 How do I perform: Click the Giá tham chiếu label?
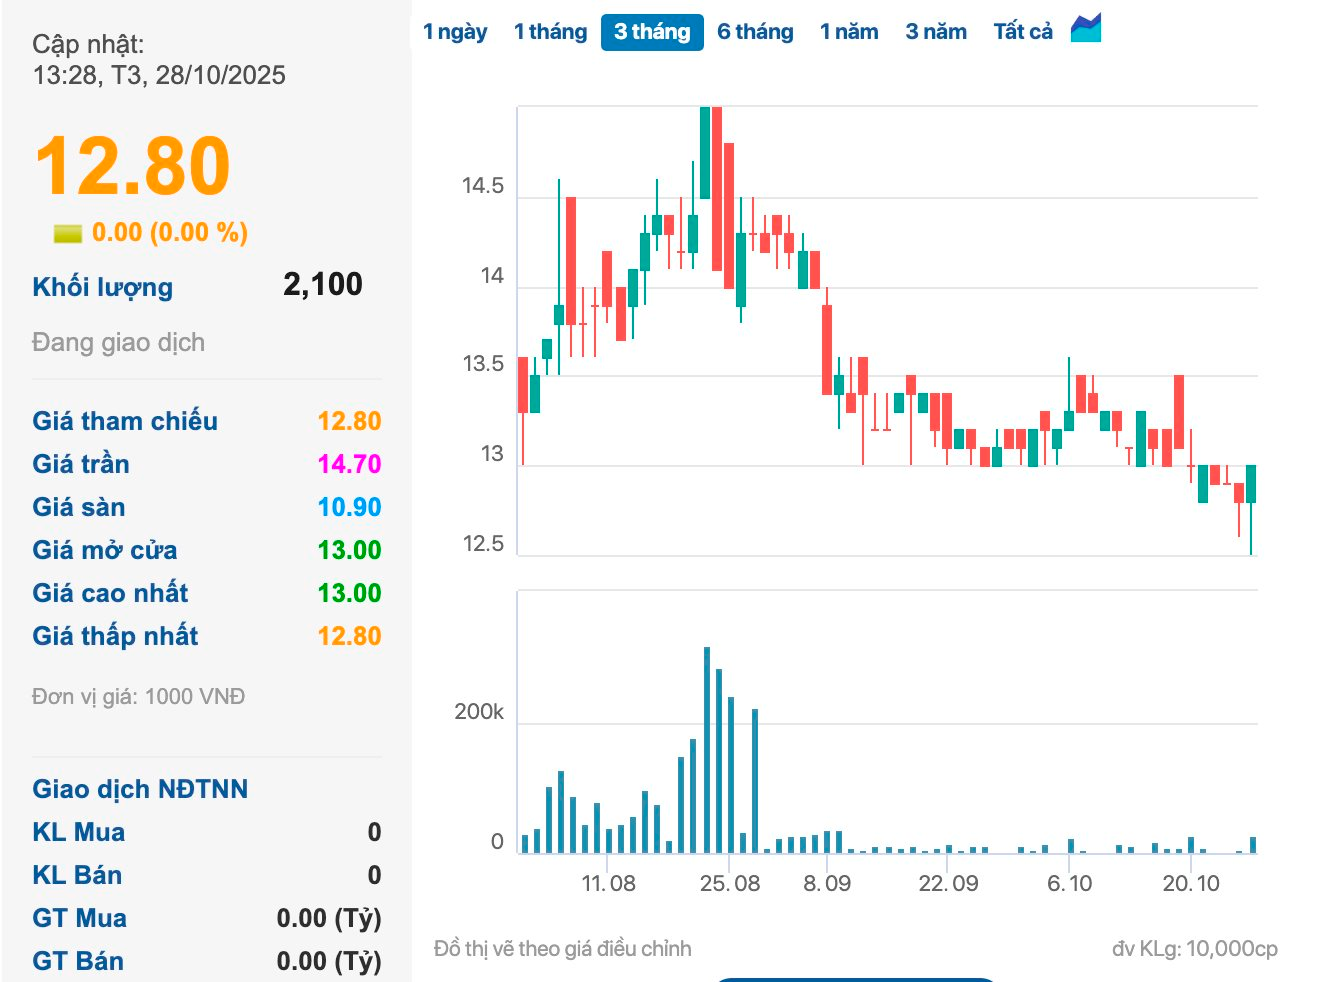click(125, 421)
